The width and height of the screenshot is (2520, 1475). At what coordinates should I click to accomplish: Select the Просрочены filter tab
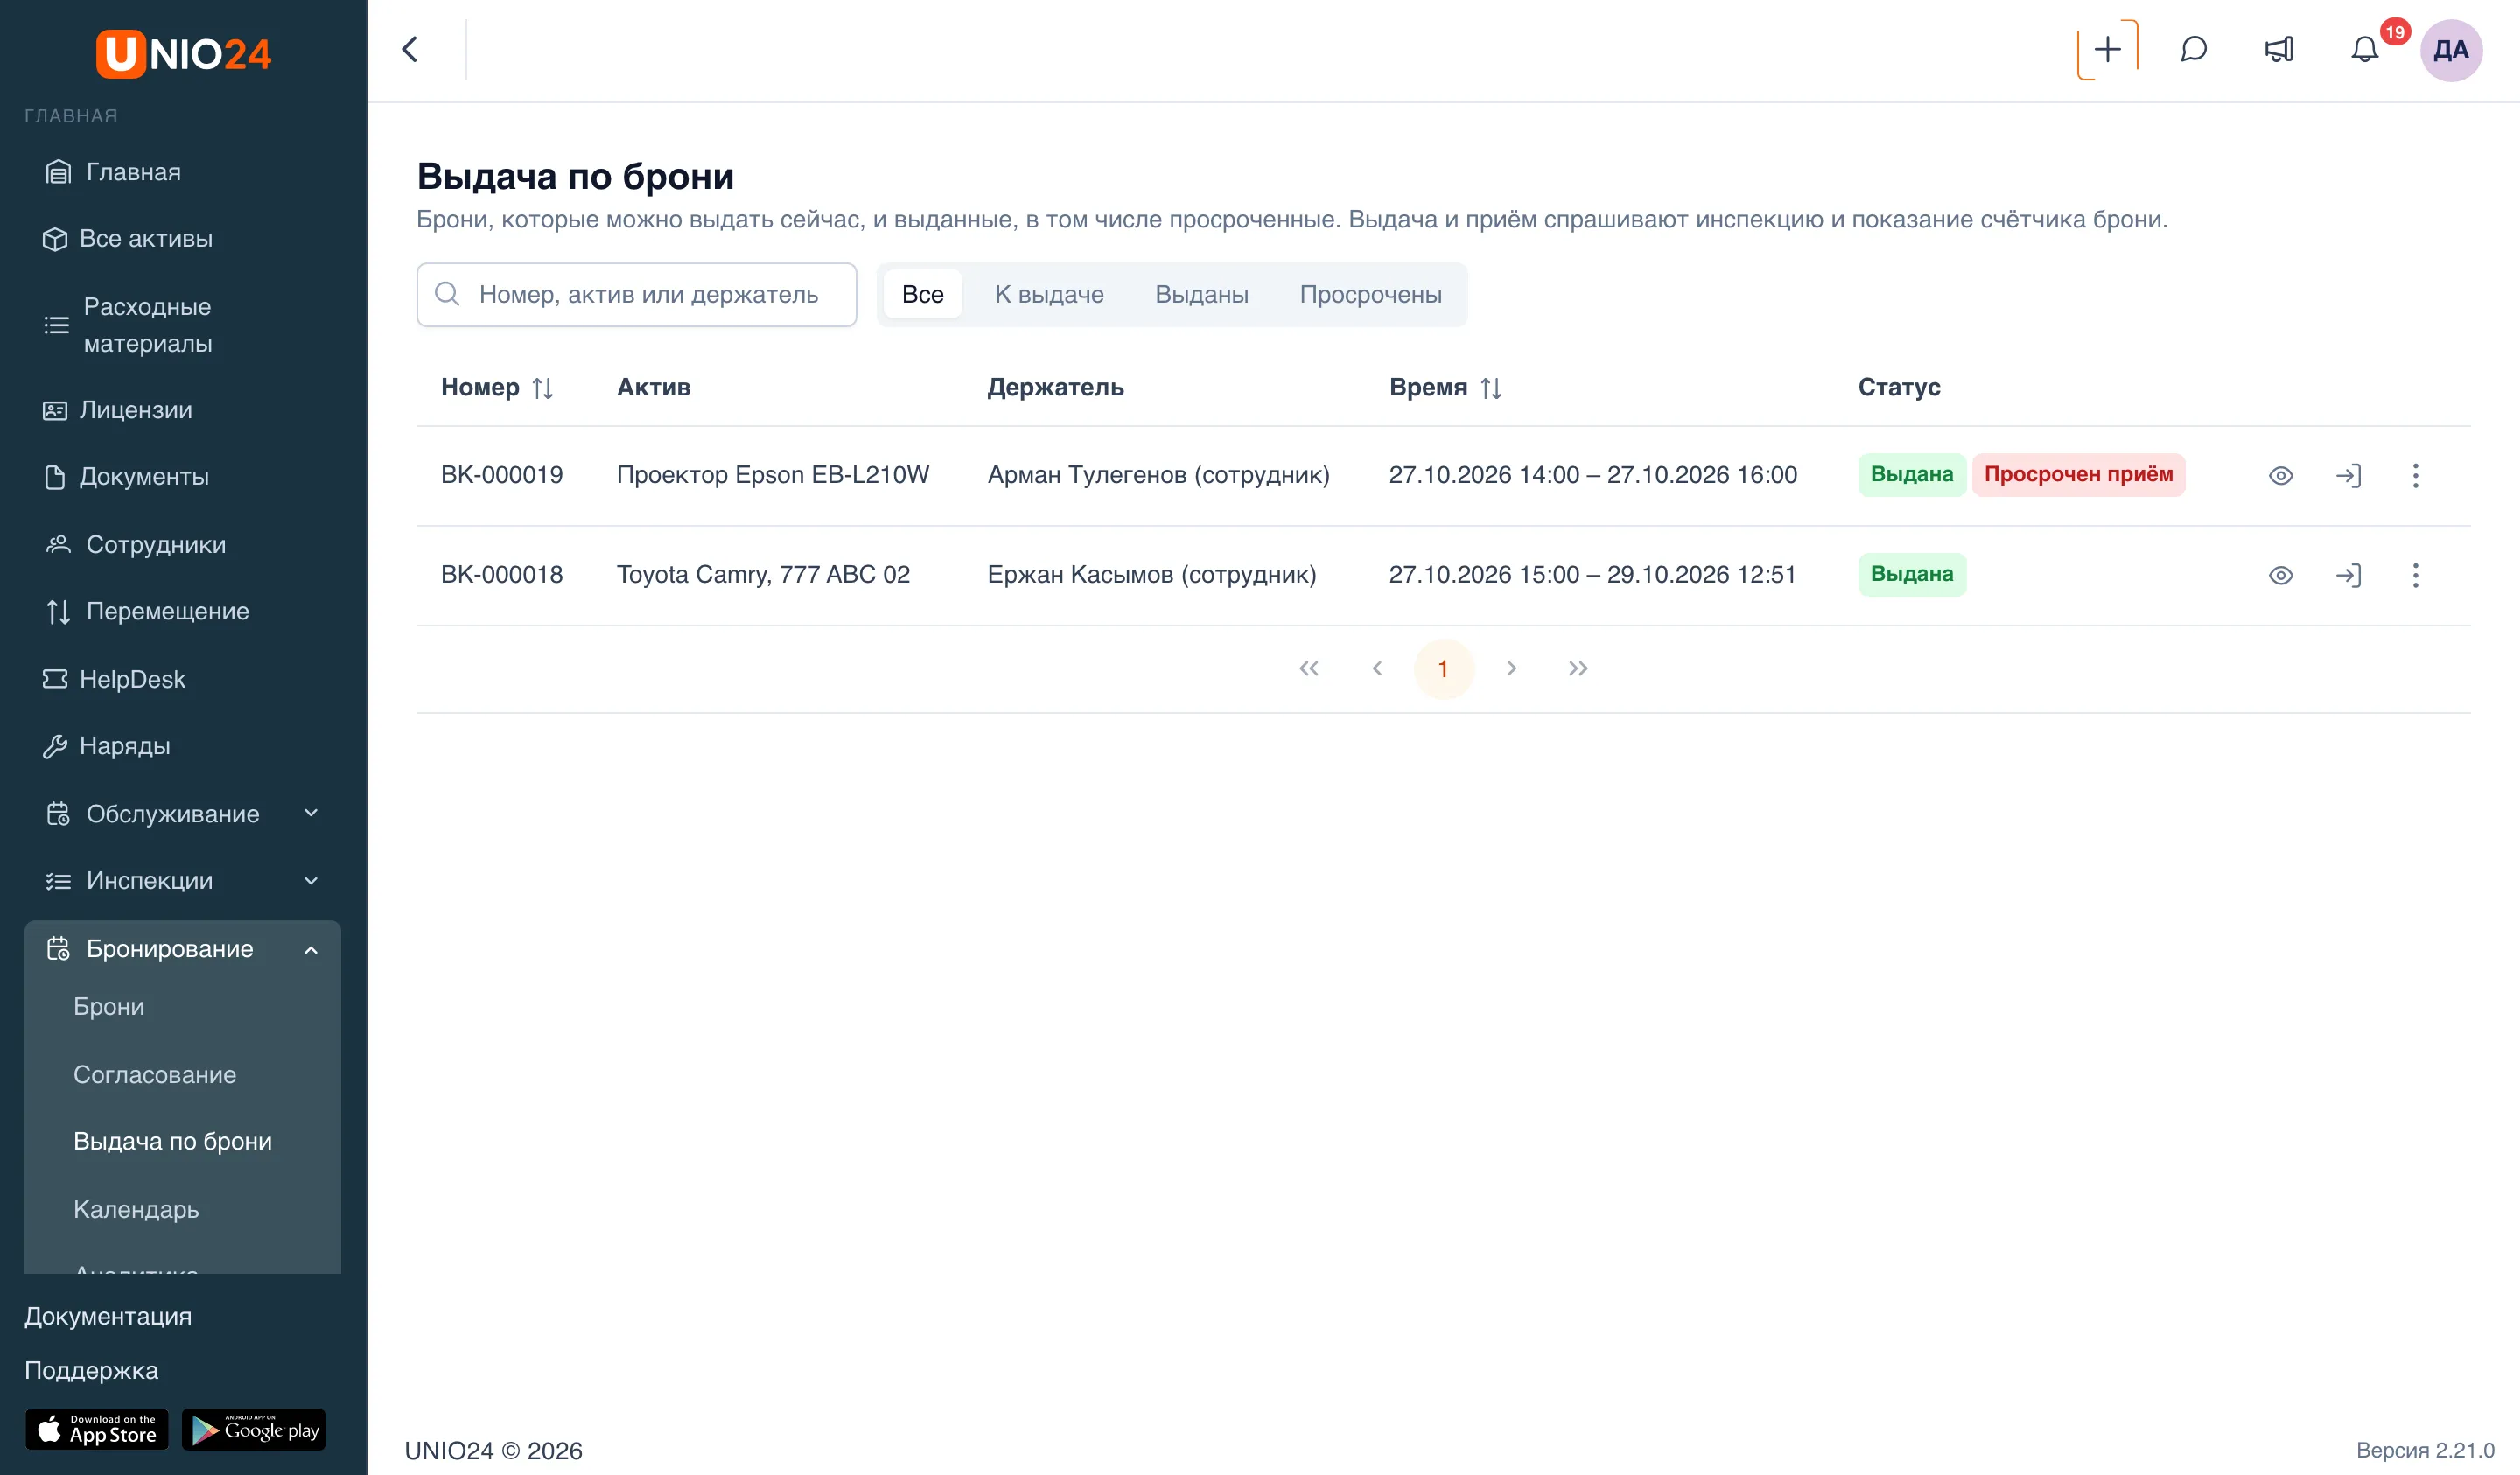point(1370,294)
